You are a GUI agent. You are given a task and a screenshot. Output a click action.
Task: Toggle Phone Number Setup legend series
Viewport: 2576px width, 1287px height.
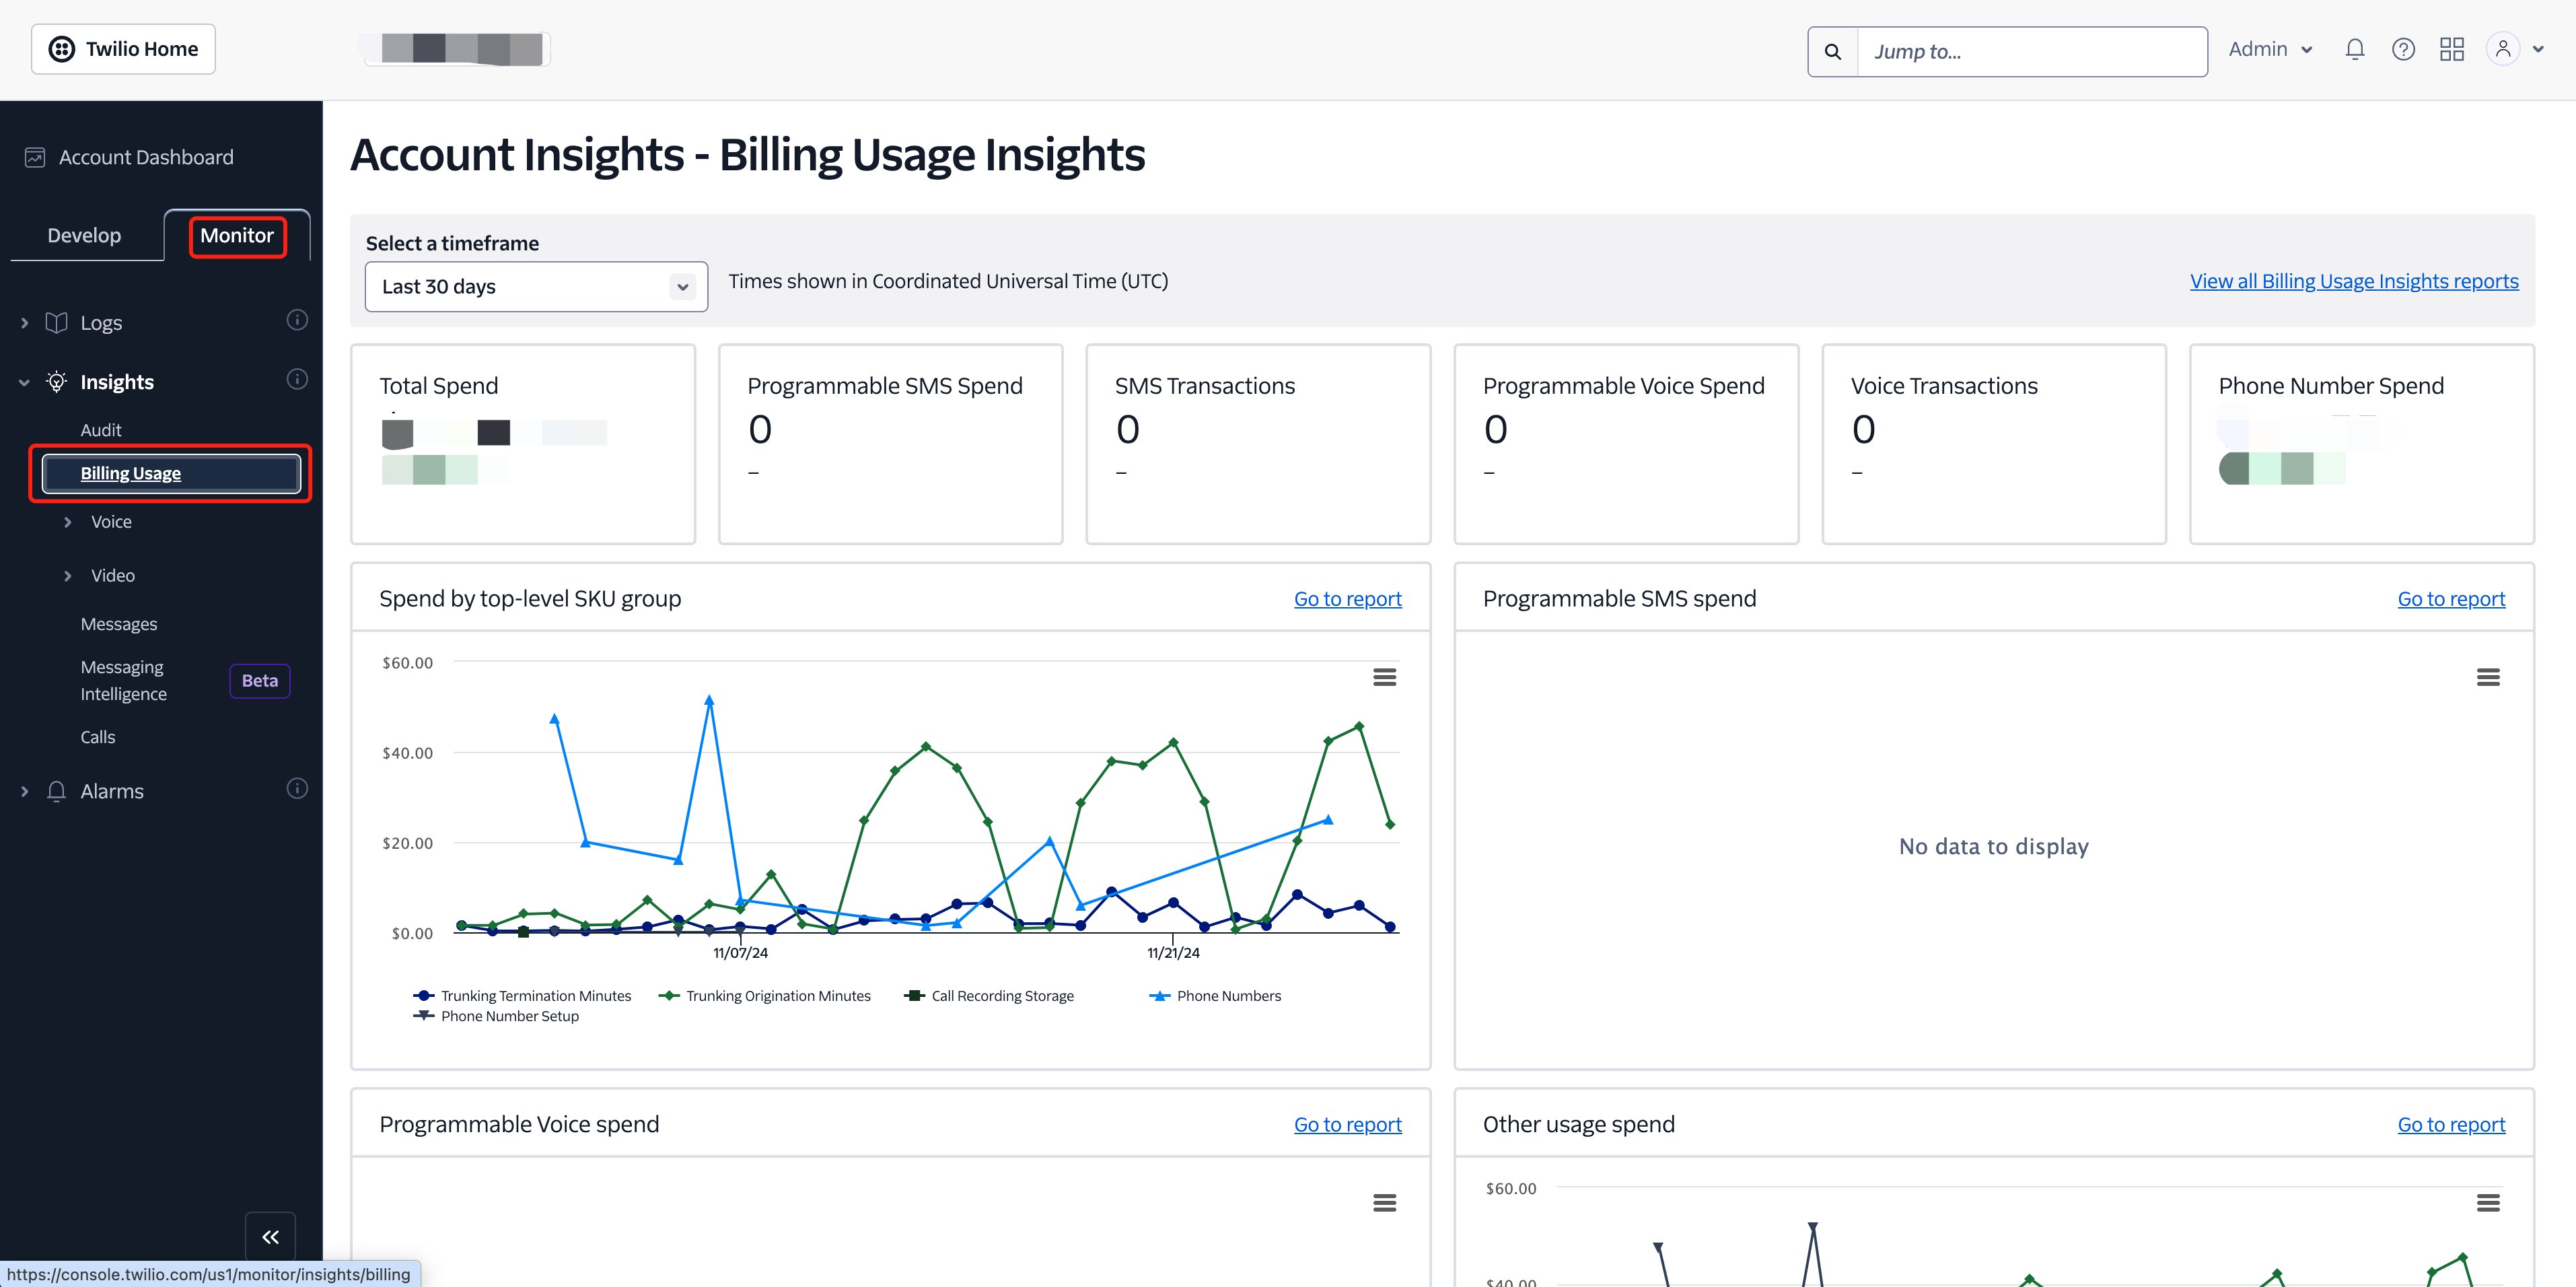tap(496, 1016)
